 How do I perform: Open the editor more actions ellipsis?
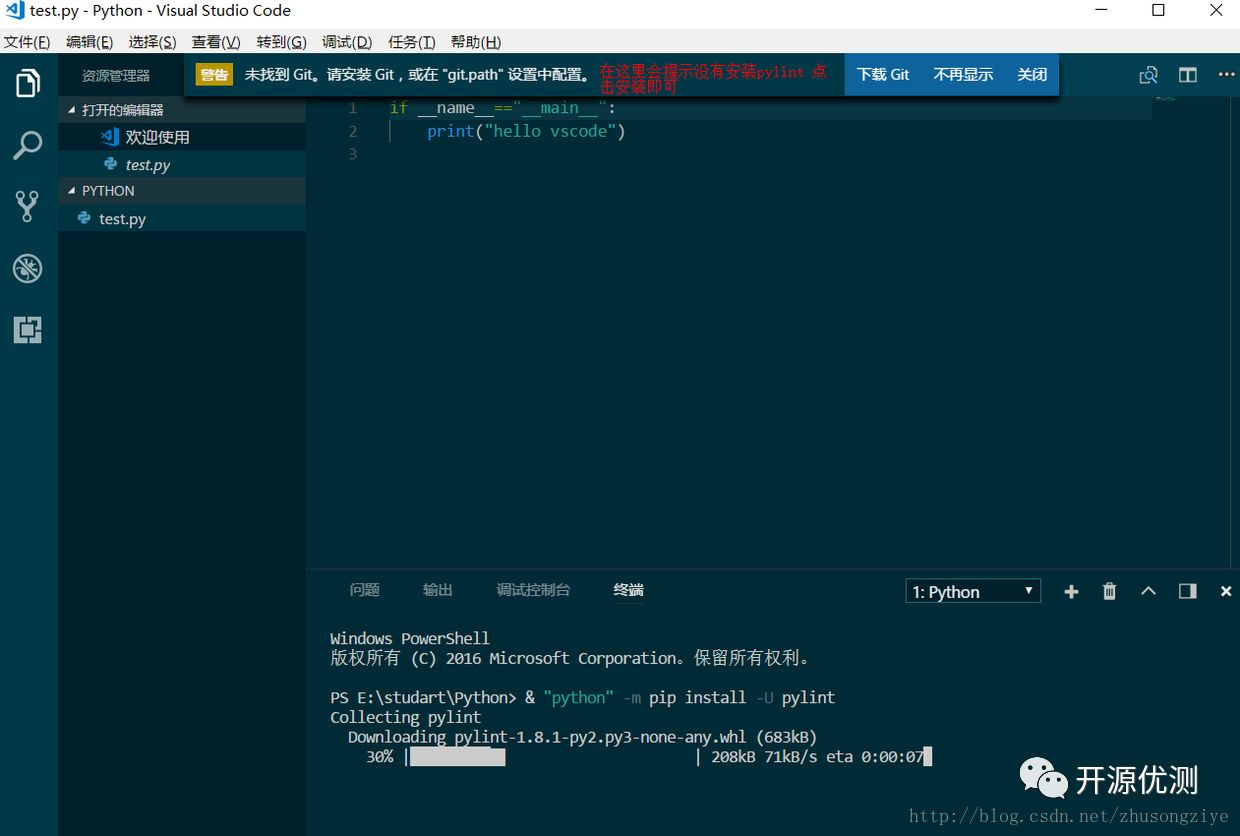click(1226, 75)
